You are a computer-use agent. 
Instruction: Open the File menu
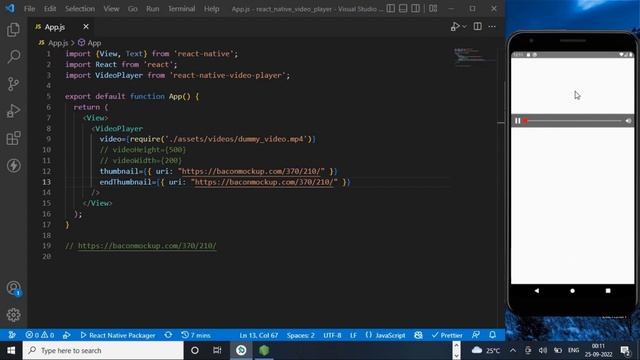click(29, 9)
